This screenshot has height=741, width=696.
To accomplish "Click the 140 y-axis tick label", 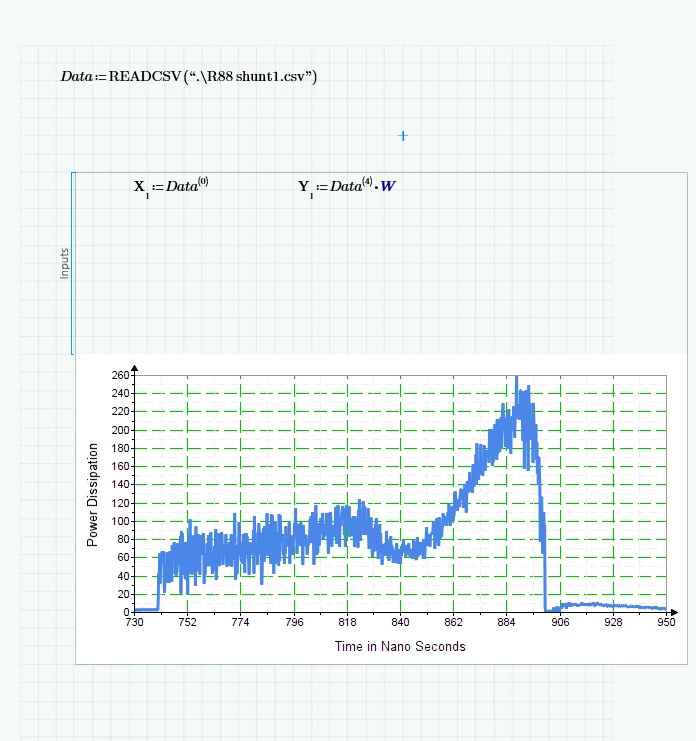I will (120, 484).
